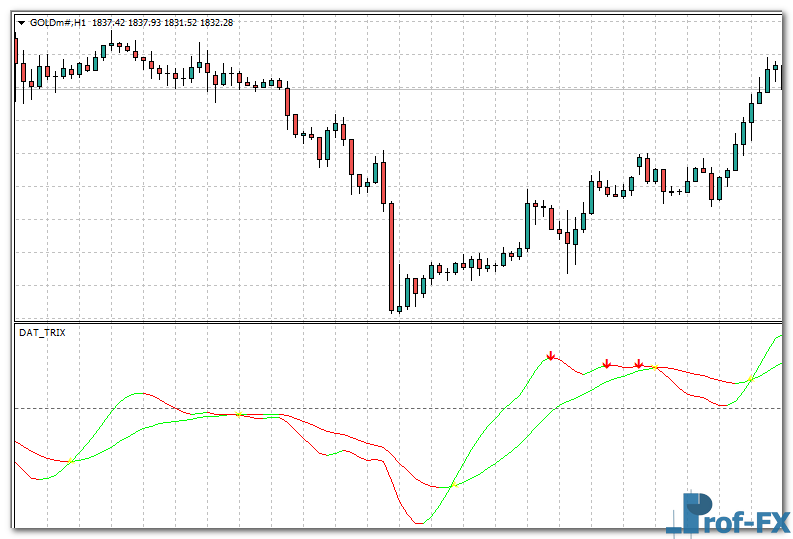Open chart menu via triangle beside GOLDm#
793x539 pixels.
click(21, 22)
